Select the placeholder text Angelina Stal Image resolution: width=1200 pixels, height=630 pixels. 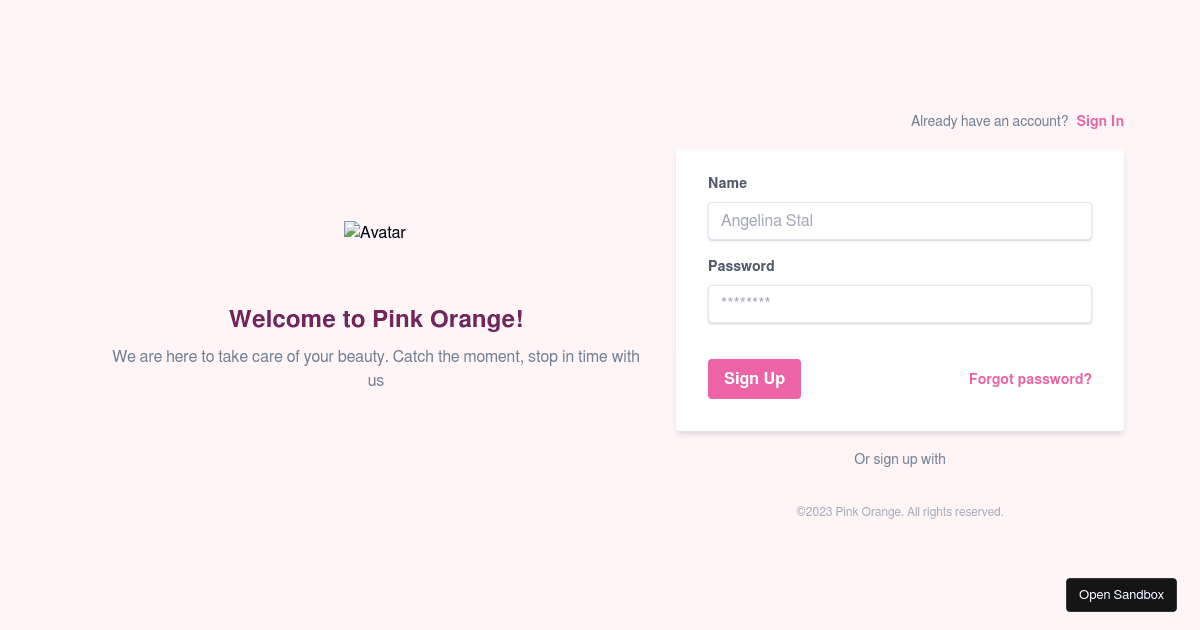point(767,220)
